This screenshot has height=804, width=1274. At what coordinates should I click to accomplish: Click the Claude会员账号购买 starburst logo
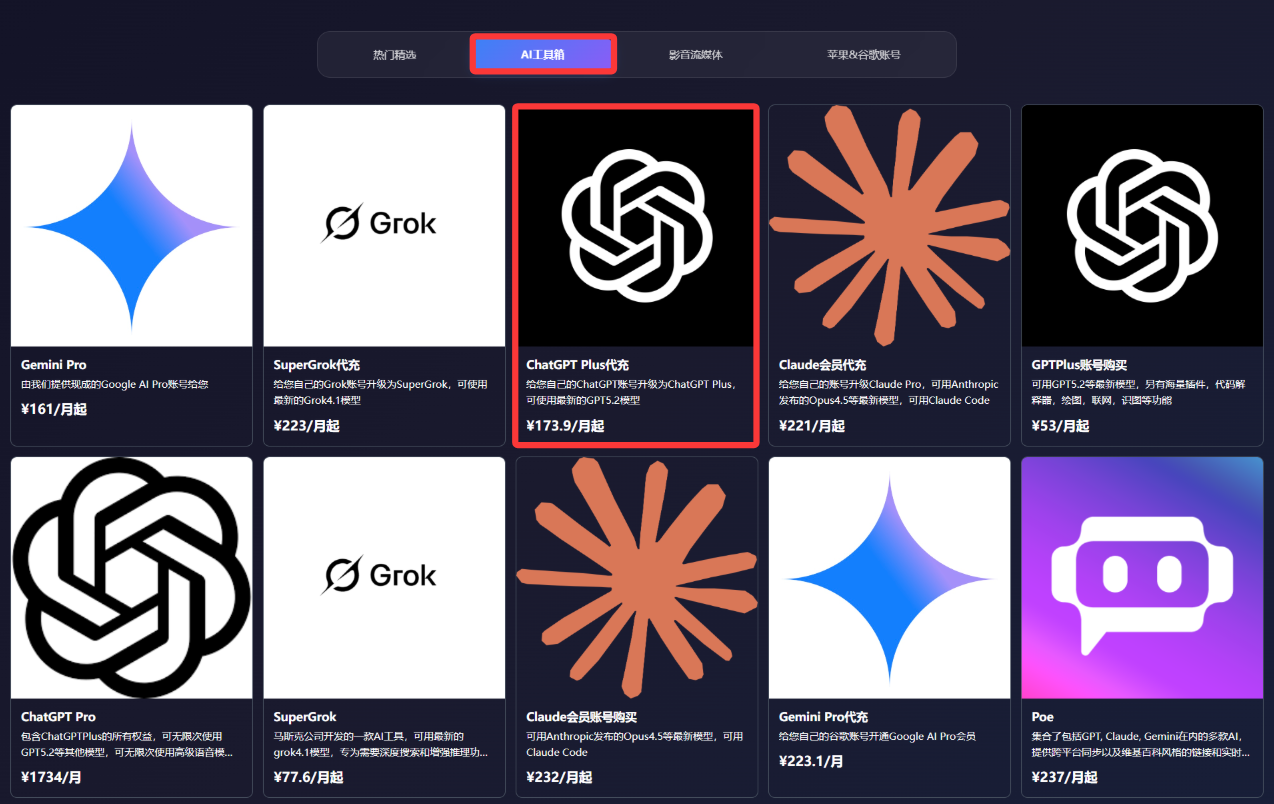point(636,576)
